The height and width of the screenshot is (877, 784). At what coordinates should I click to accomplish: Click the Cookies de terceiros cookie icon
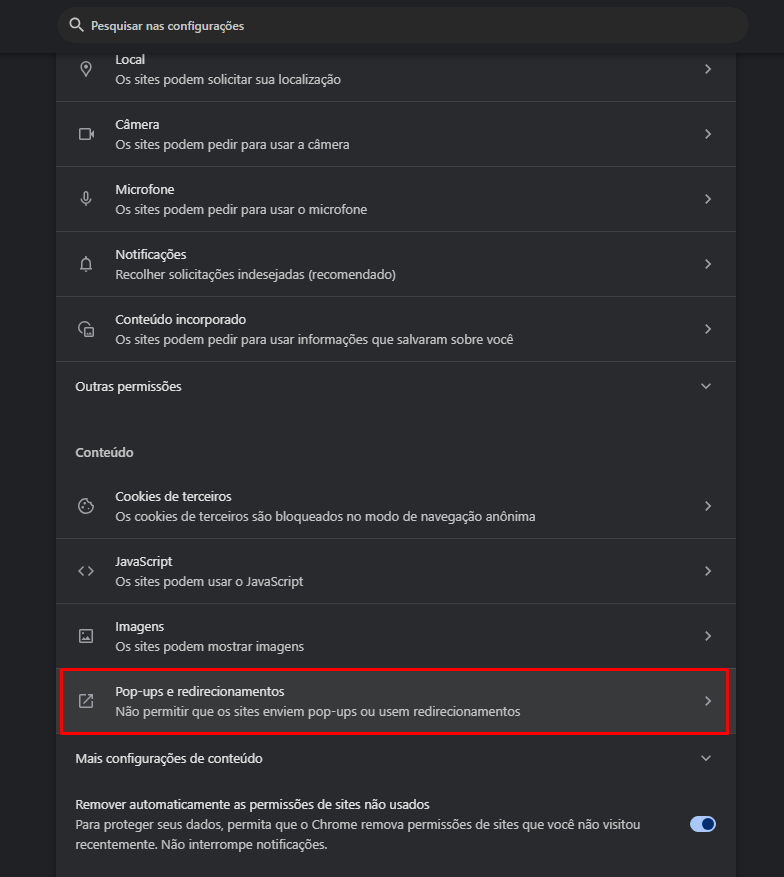86,506
